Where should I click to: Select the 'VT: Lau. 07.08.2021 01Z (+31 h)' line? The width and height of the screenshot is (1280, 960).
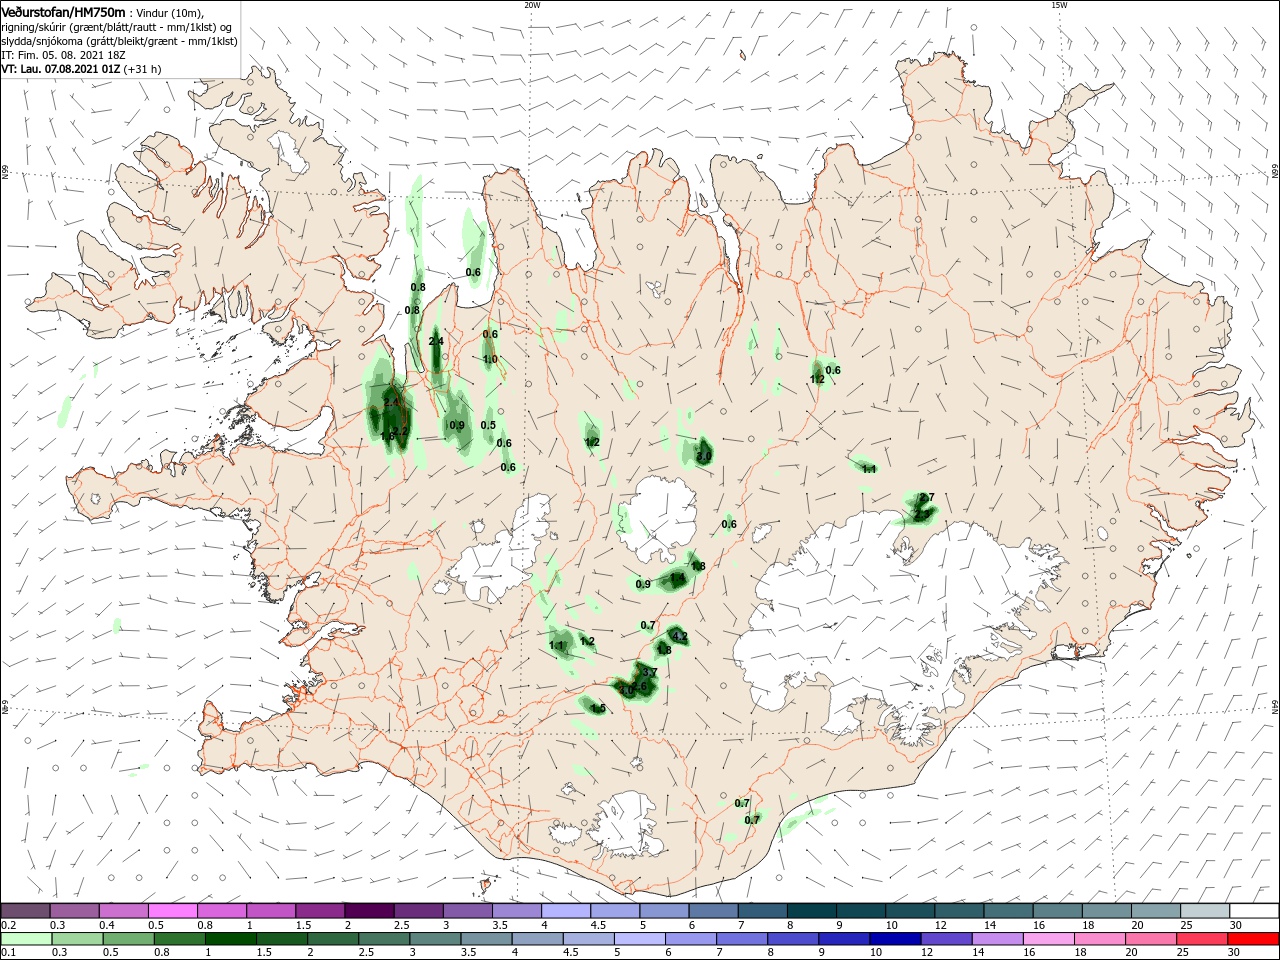tap(81, 69)
